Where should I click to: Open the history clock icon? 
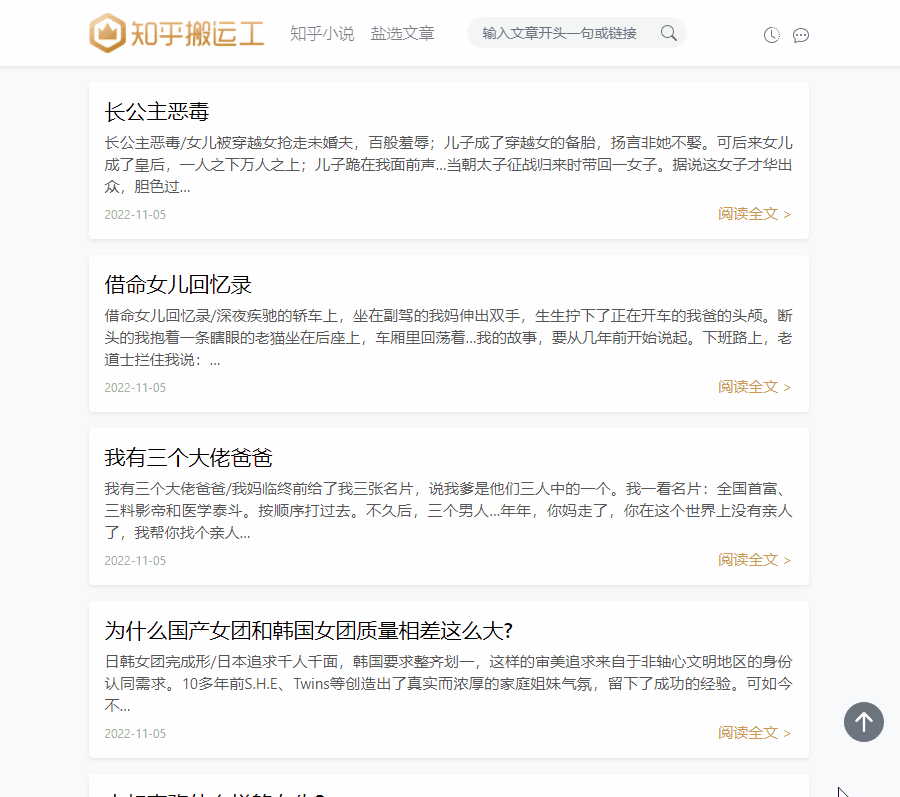[x=771, y=35]
